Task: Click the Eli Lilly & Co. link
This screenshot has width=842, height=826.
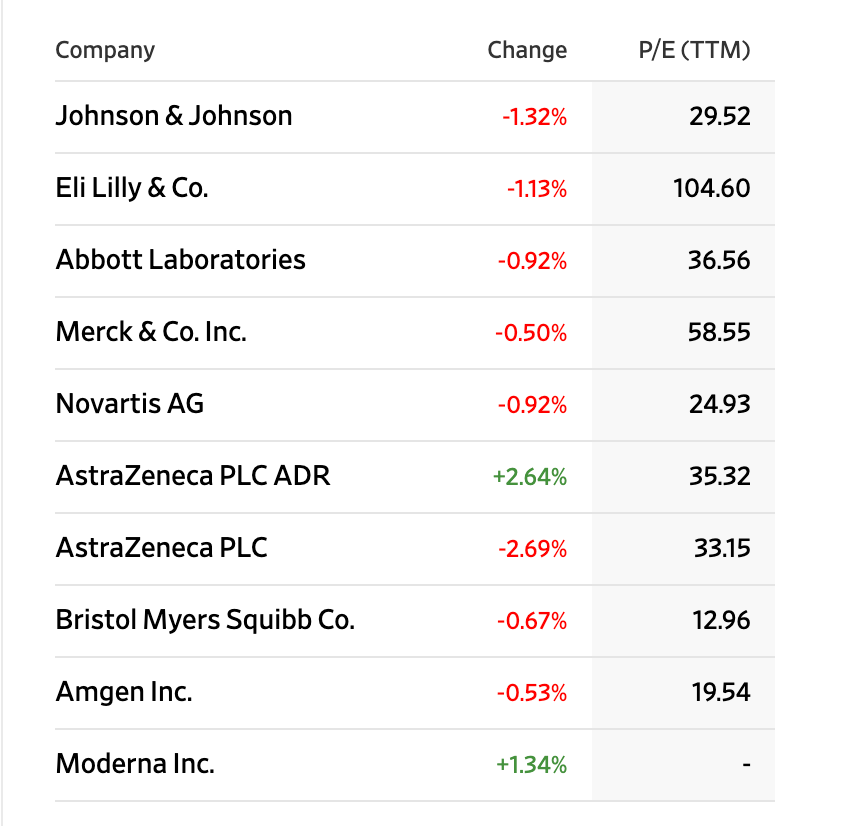Action: pyautogui.click(x=132, y=188)
